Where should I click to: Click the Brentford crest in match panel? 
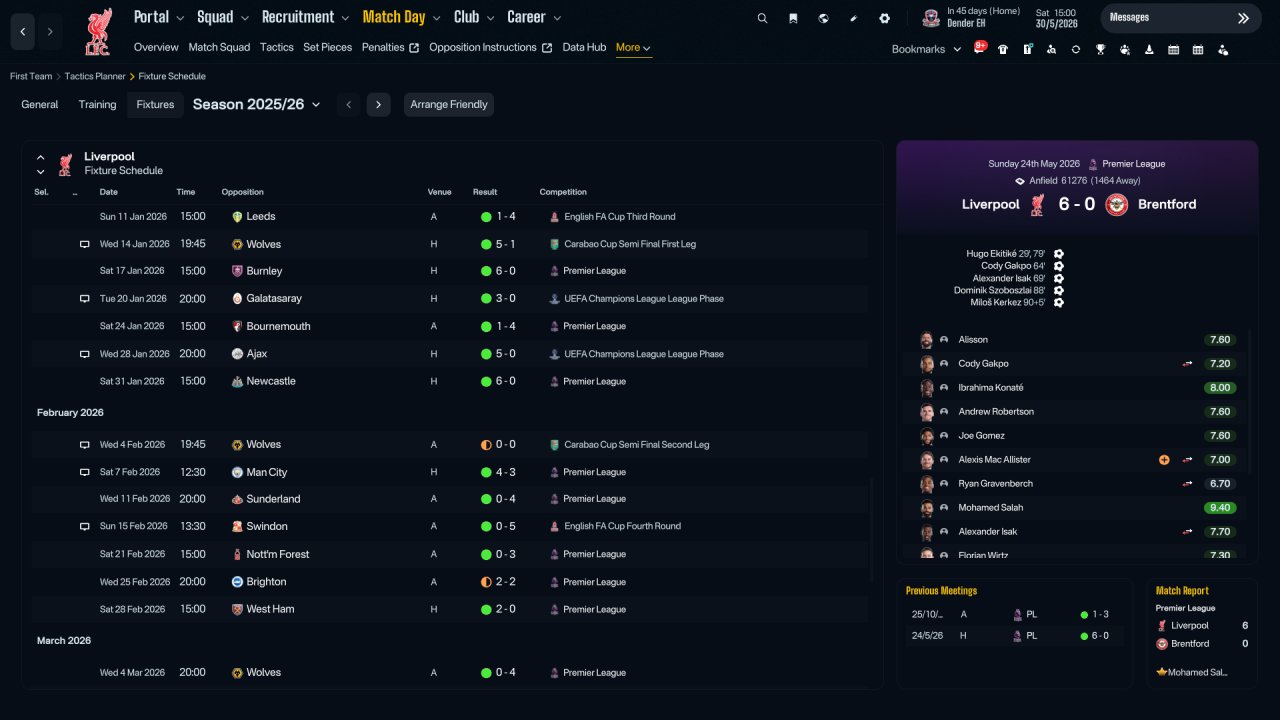(1117, 204)
